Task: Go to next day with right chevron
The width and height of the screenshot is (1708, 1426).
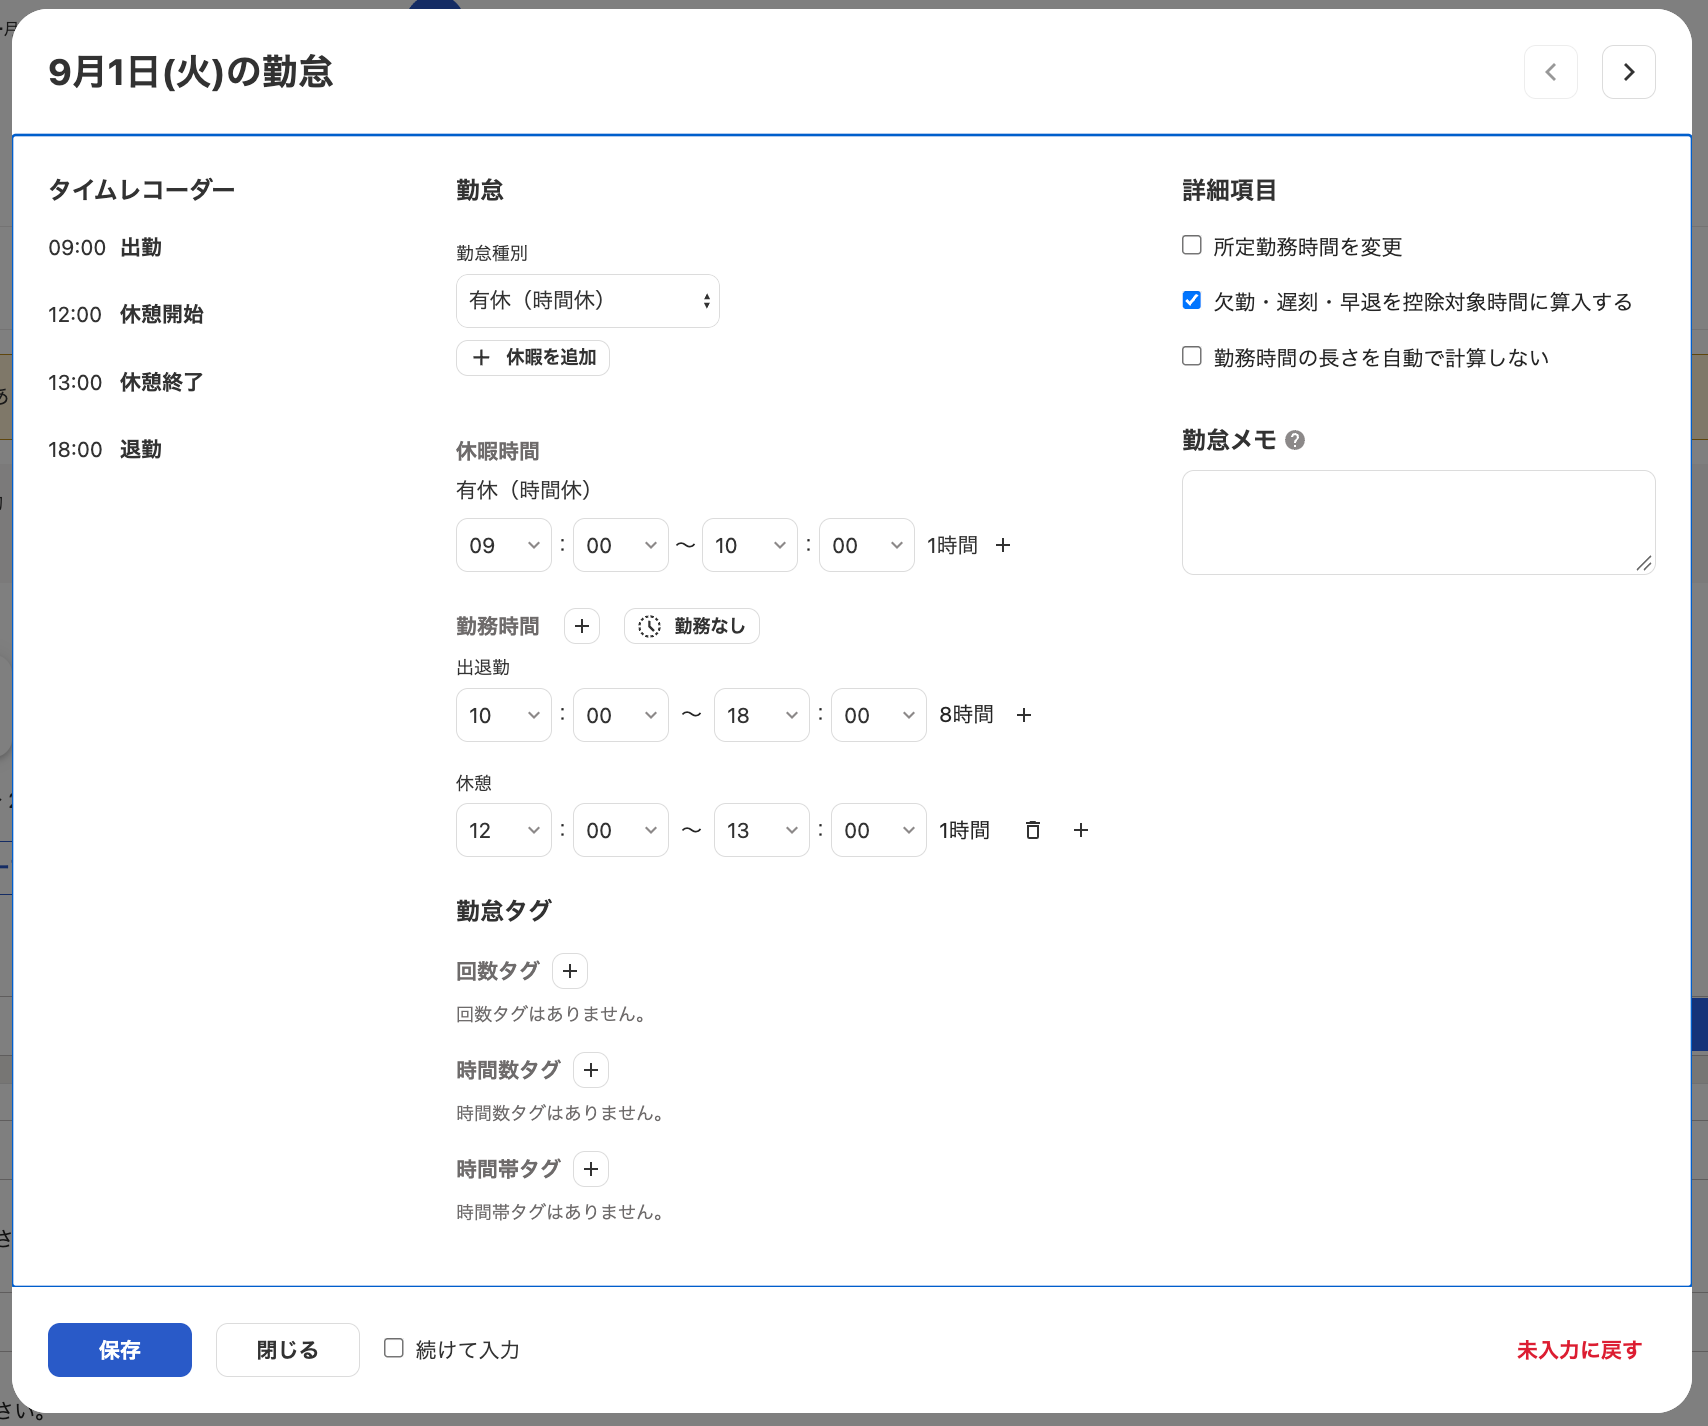Action: tap(1628, 72)
